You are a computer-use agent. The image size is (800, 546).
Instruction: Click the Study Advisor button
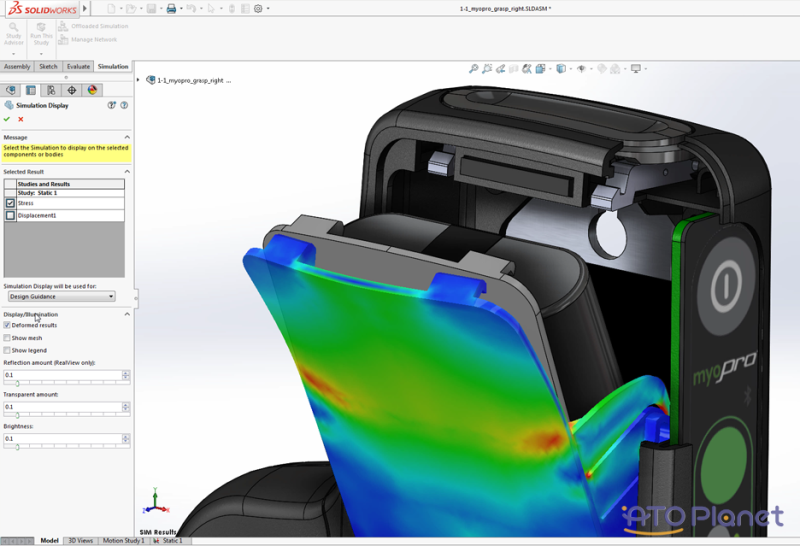tap(14, 34)
